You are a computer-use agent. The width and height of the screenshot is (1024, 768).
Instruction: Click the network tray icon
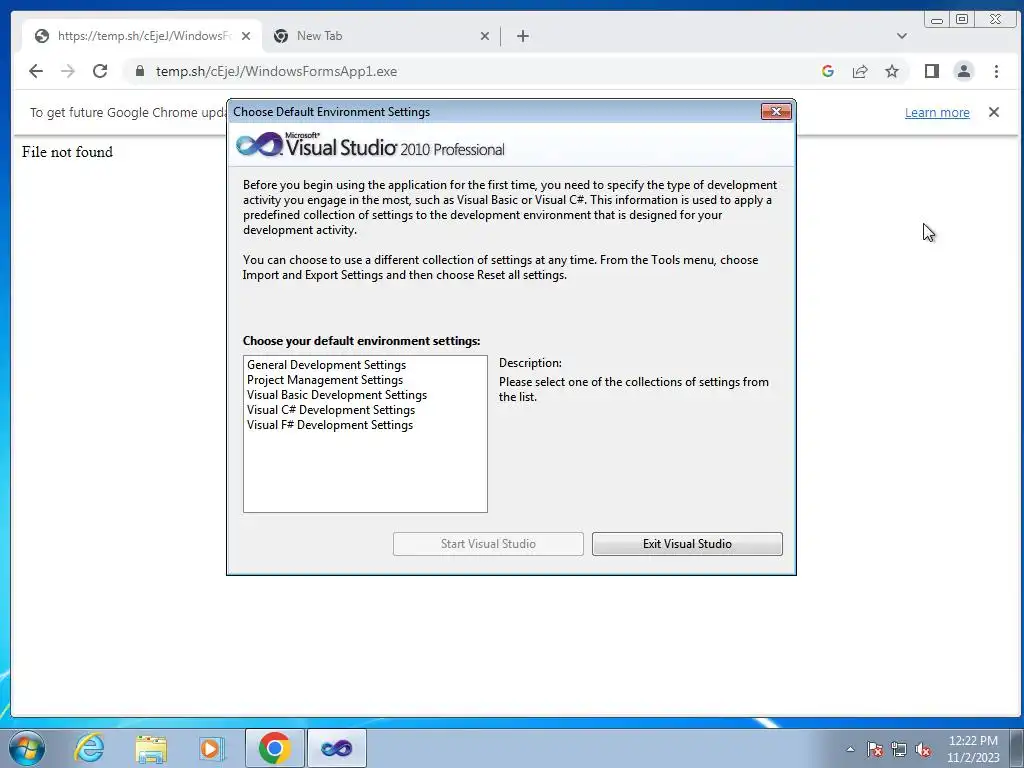(899, 749)
